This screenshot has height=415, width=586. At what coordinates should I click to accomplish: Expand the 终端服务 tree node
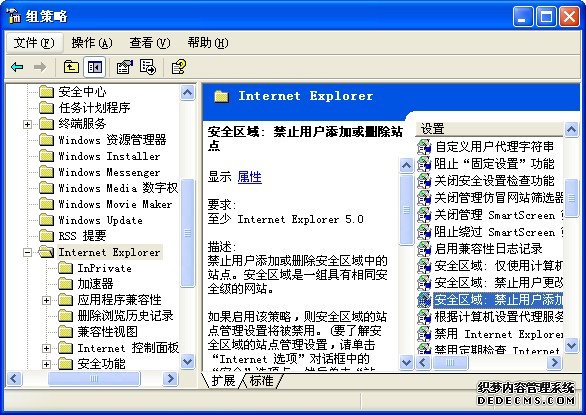point(27,124)
